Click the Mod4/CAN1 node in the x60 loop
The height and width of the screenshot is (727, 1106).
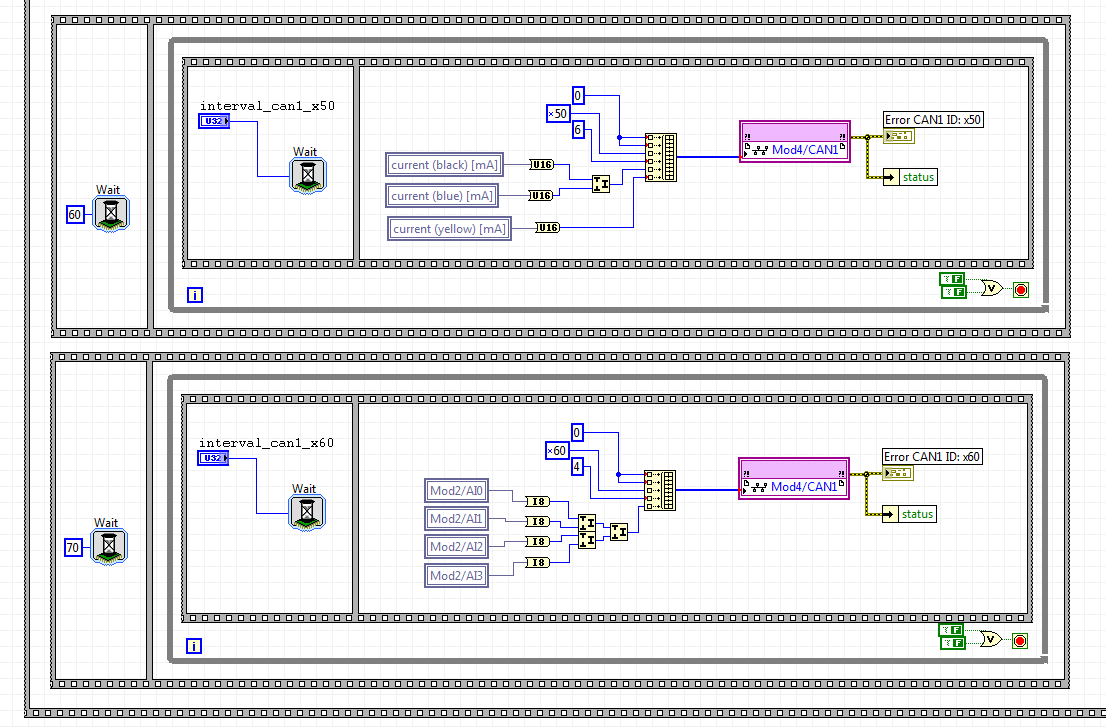(x=794, y=479)
